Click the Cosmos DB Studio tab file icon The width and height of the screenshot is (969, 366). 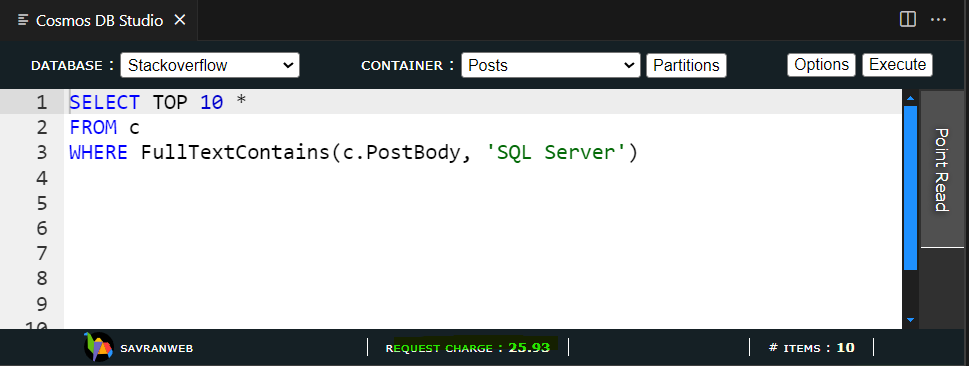pyautogui.click(x=23, y=20)
